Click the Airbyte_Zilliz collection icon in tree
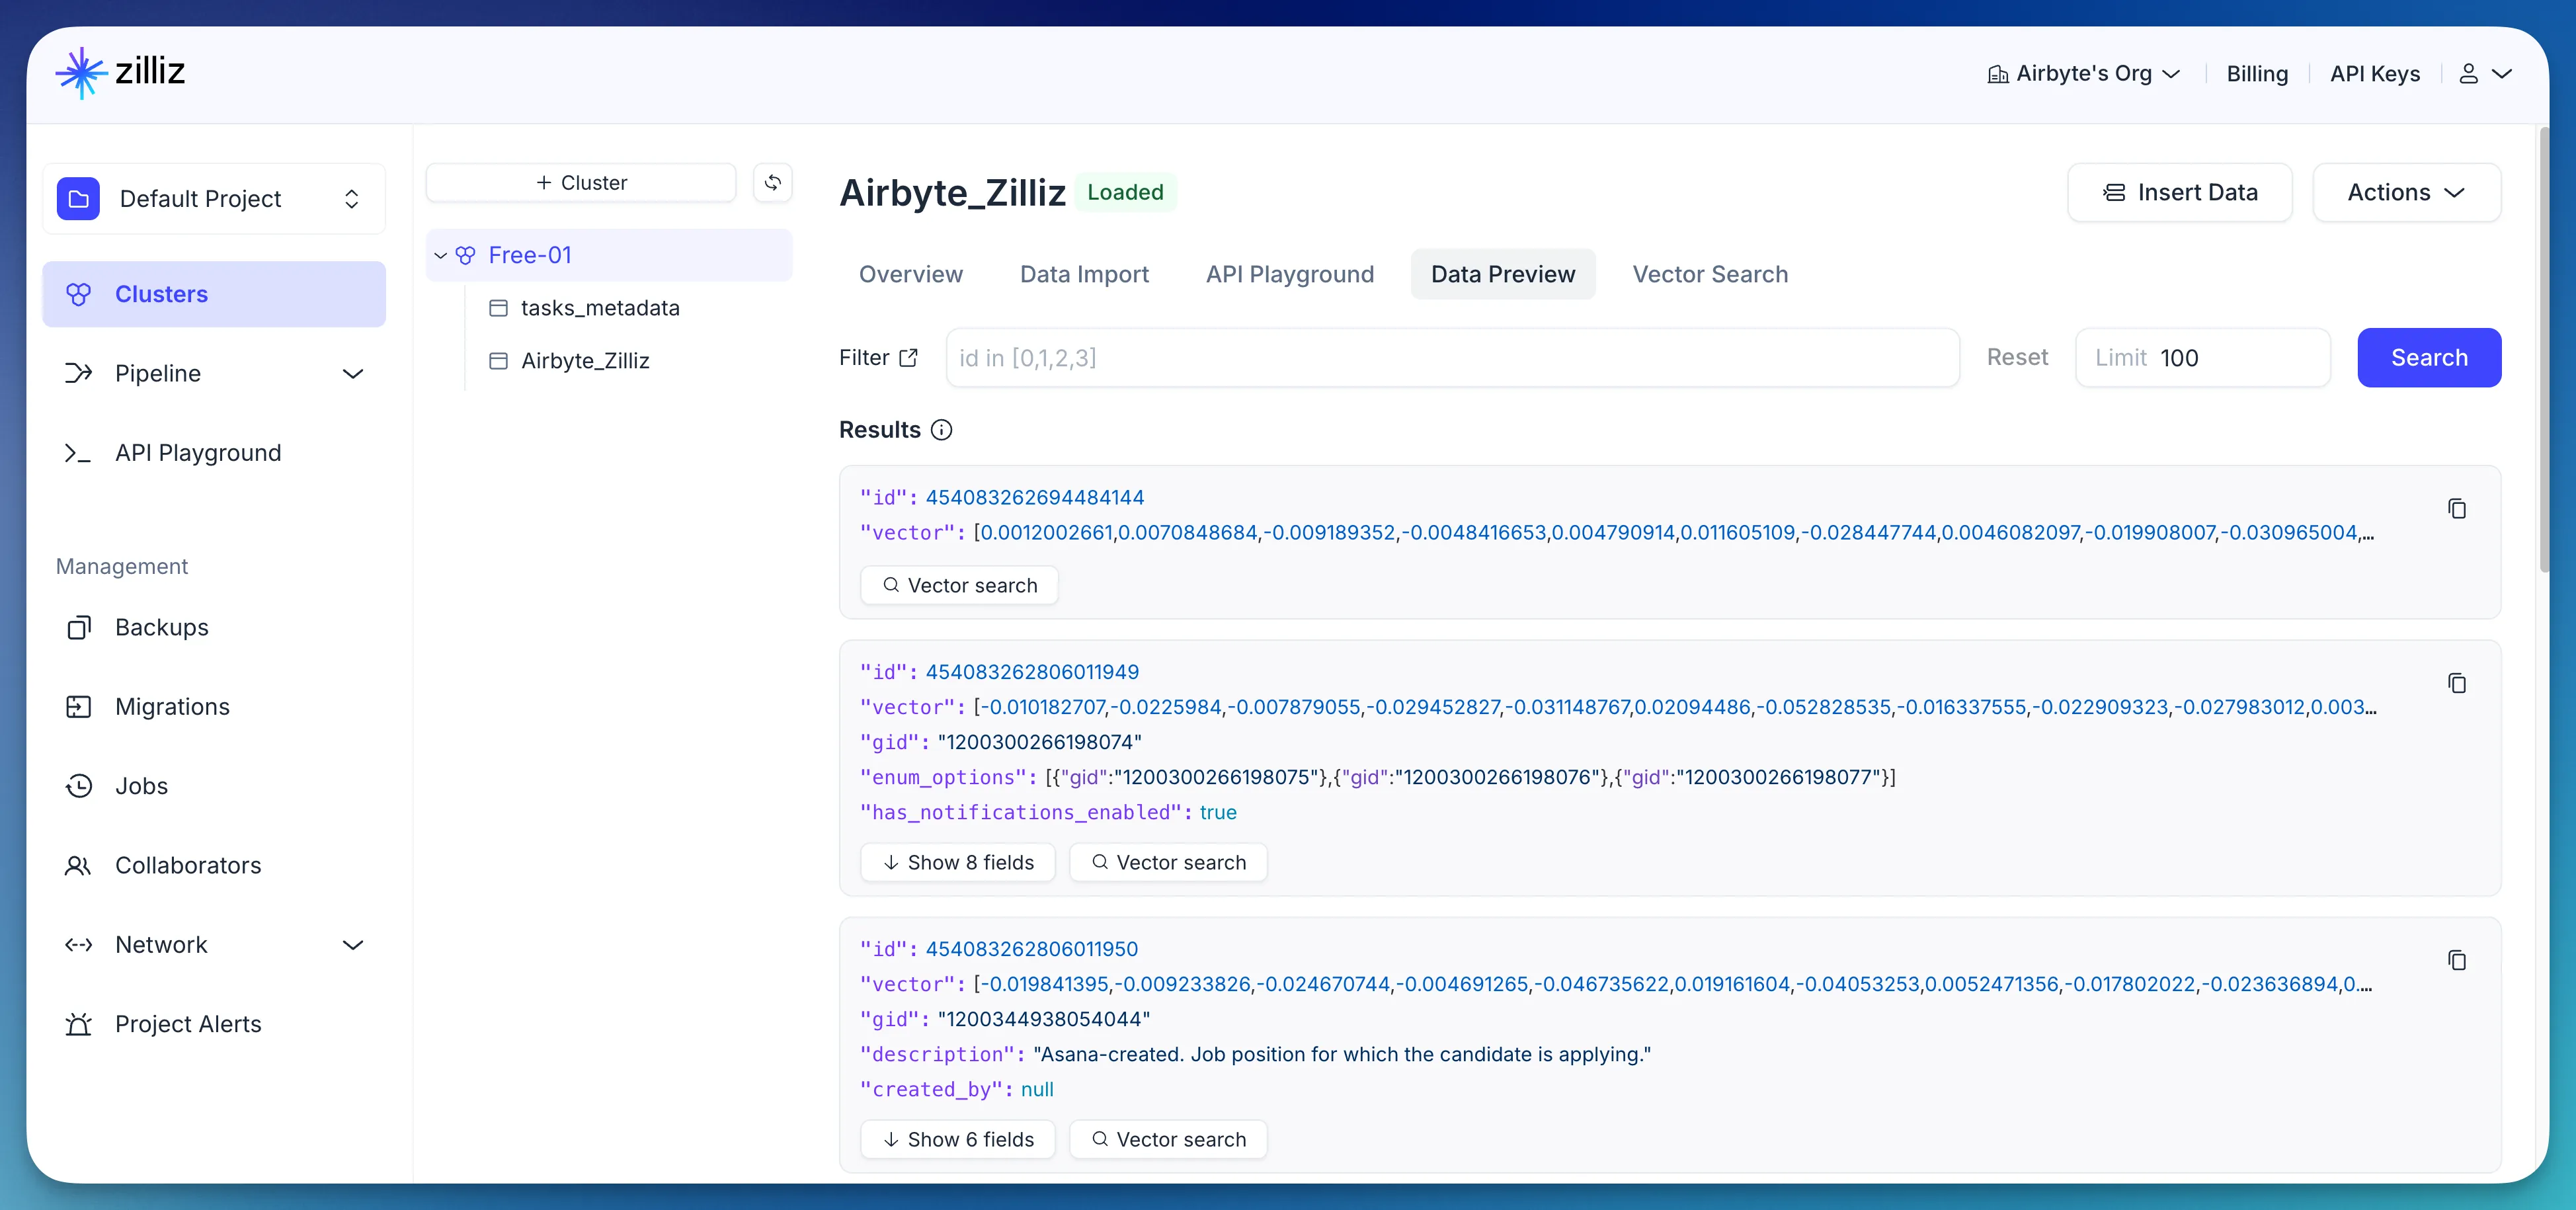 [x=498, y=361]
